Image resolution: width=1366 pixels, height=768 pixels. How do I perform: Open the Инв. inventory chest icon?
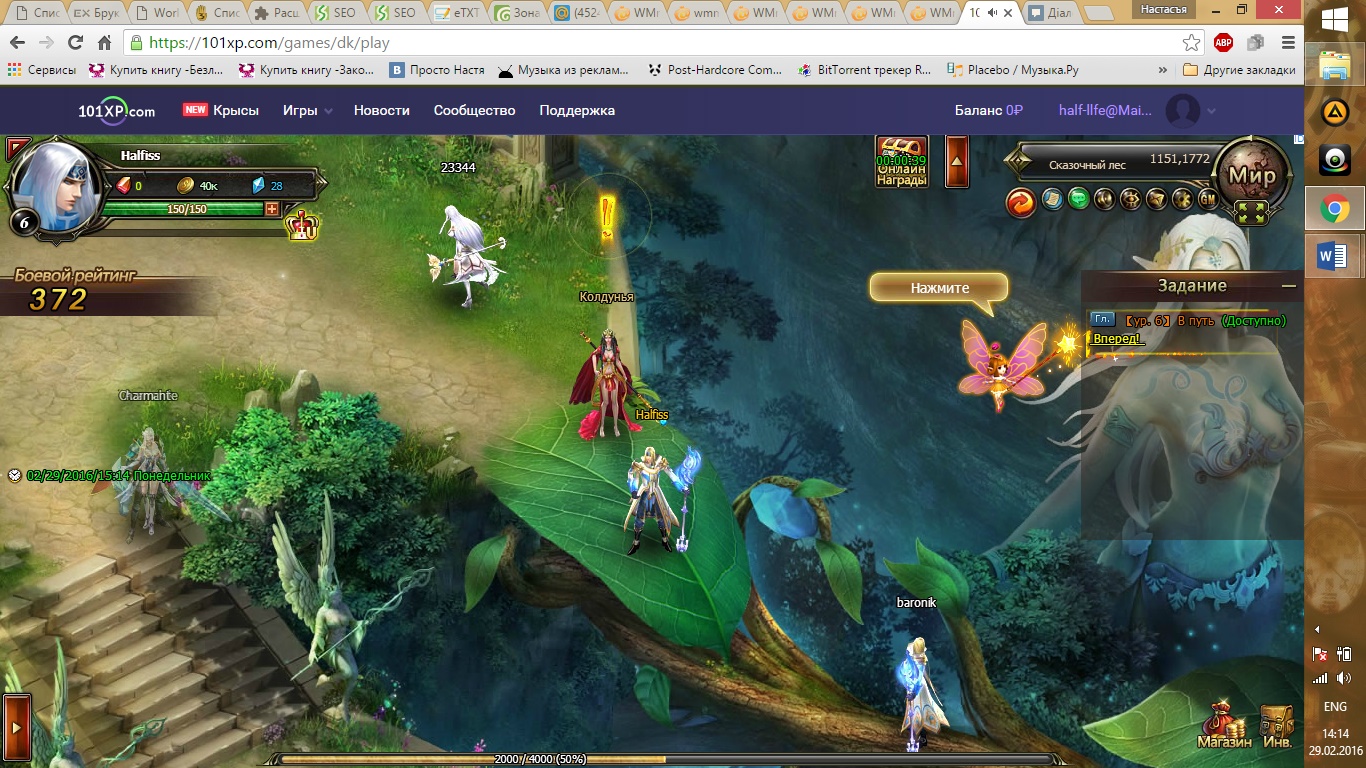pos(1277,727)
